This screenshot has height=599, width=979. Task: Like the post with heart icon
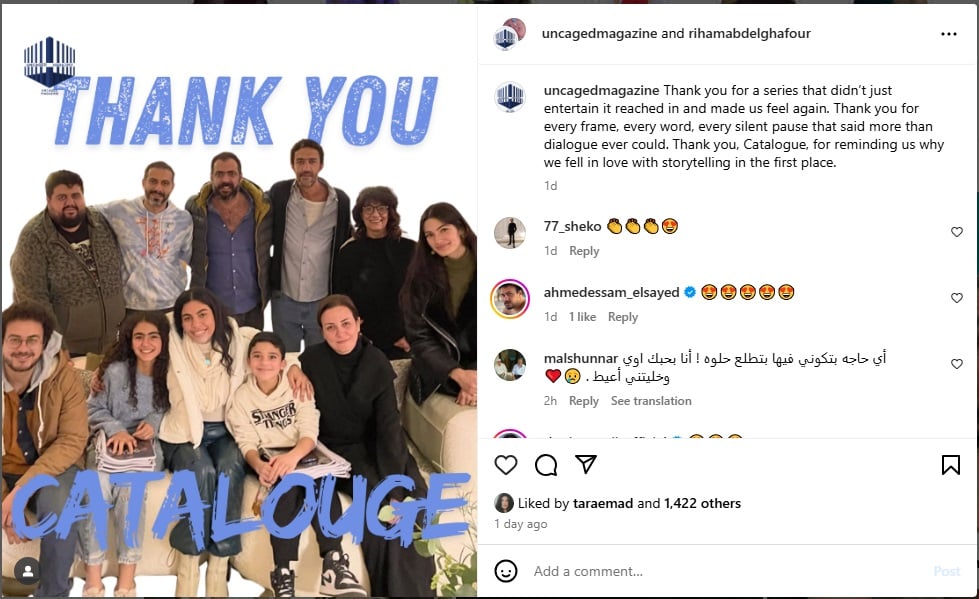click(x=506, y=465)
